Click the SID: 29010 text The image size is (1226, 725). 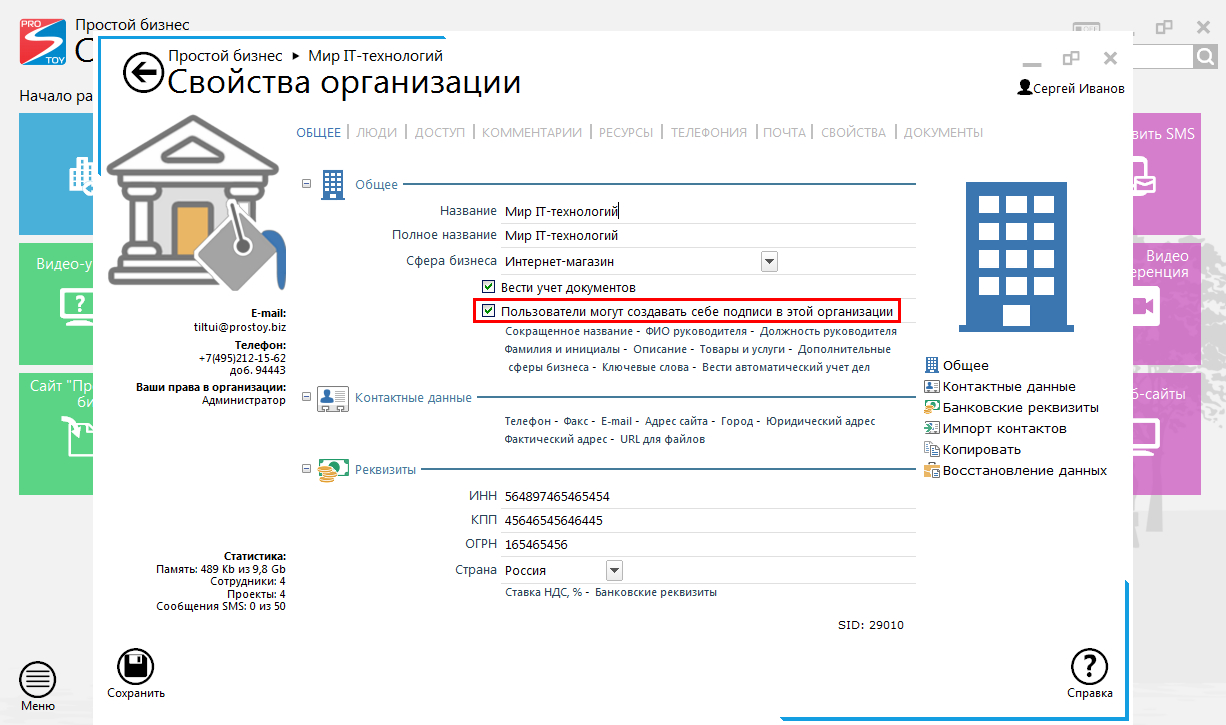click(x=871, y=625)
